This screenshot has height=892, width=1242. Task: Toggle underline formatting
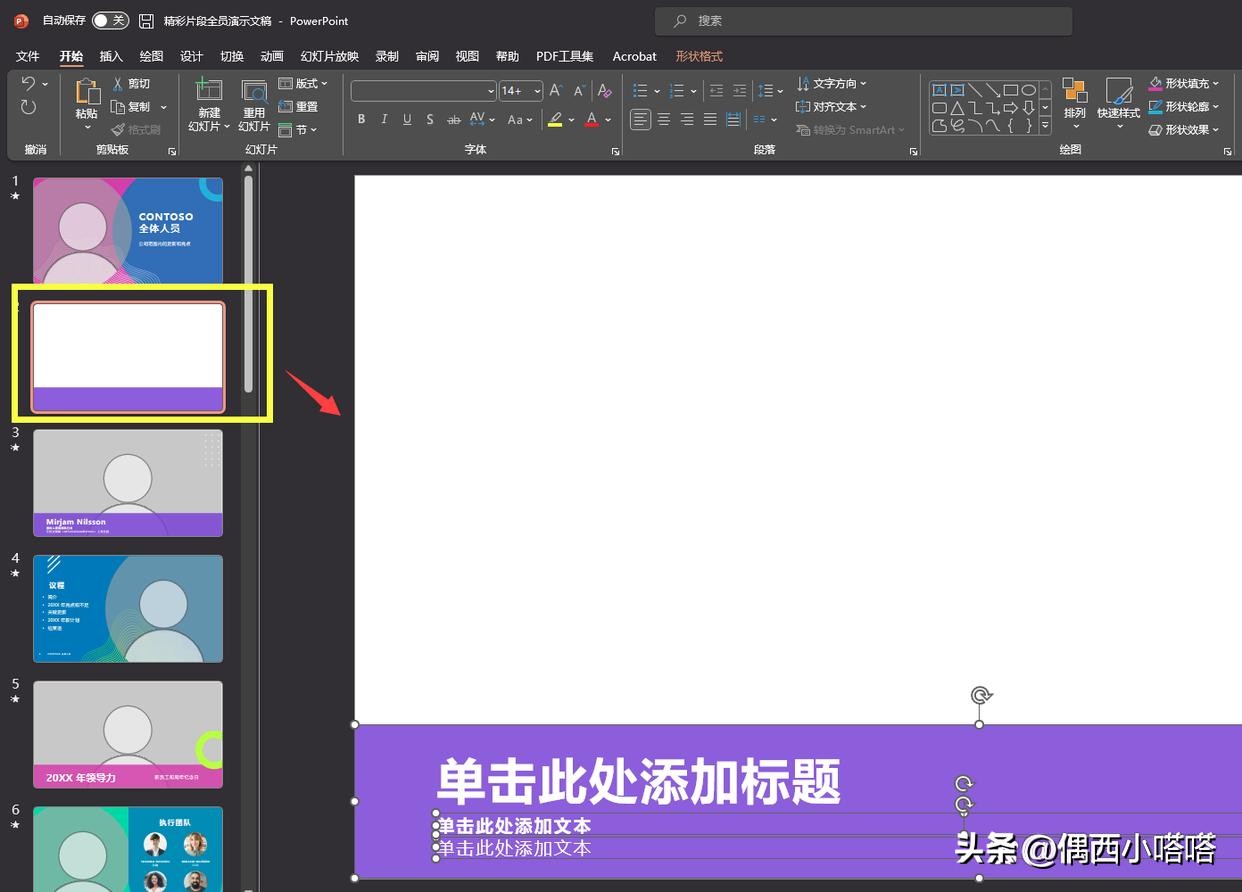click(407, 120)
